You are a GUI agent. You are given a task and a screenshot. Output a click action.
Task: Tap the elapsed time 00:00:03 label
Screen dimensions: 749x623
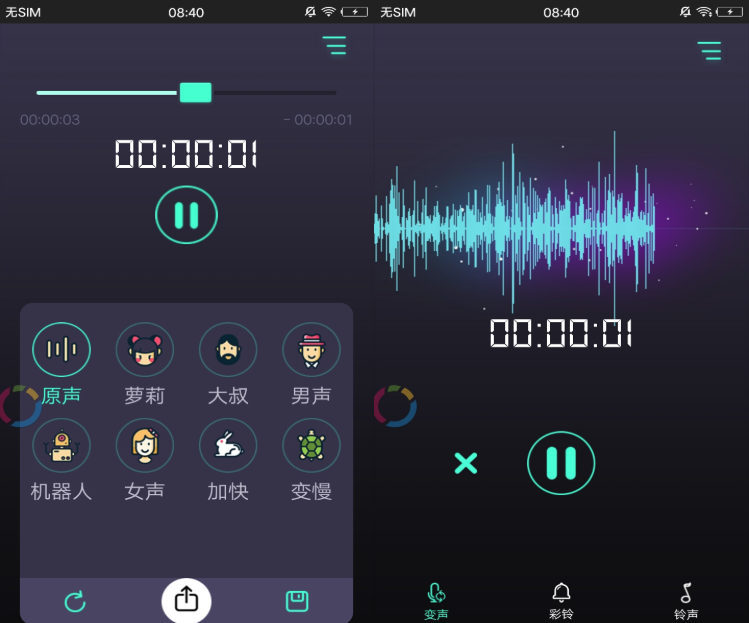pos(50,119)
